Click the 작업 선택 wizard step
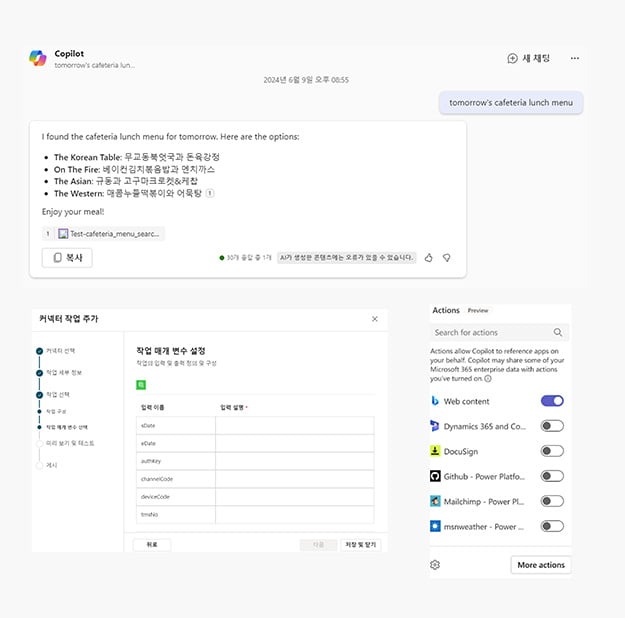The image size is (625, 618). 53,395
